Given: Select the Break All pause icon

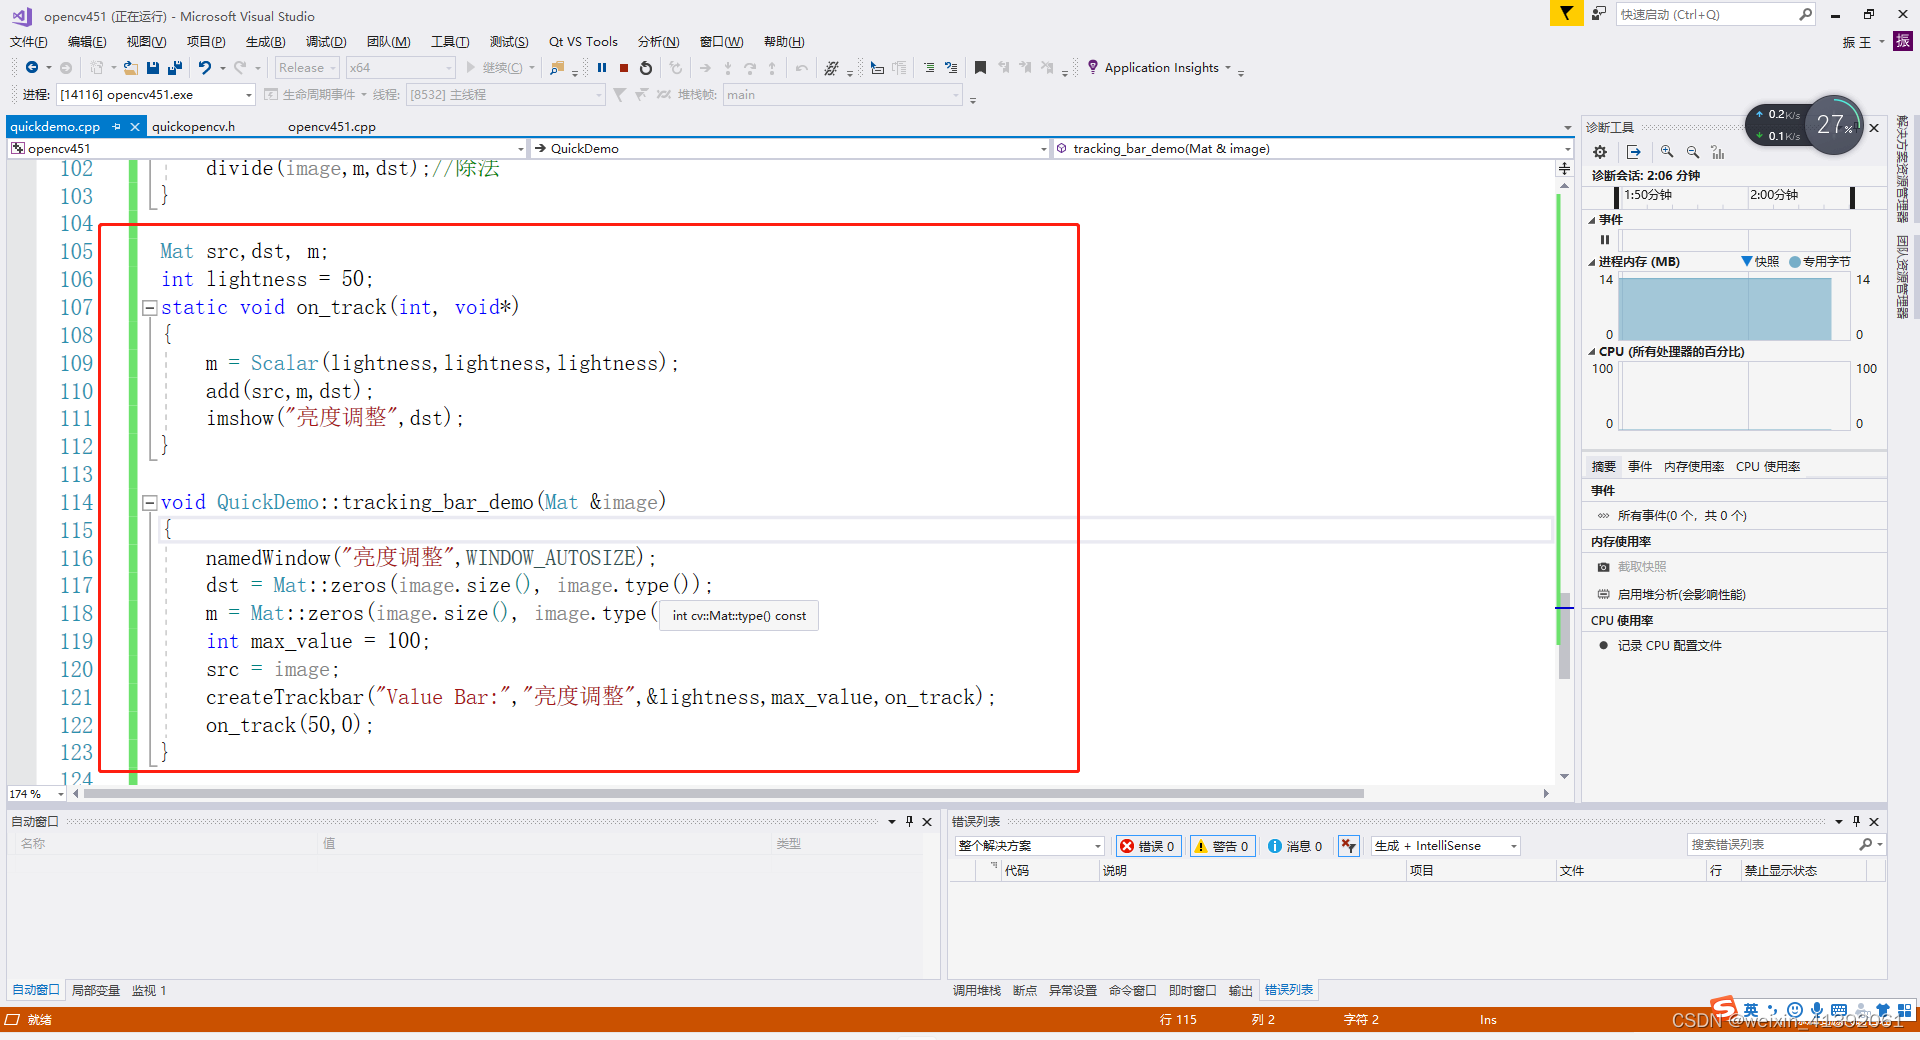Looking at the screenshot, I should [602, 67].
